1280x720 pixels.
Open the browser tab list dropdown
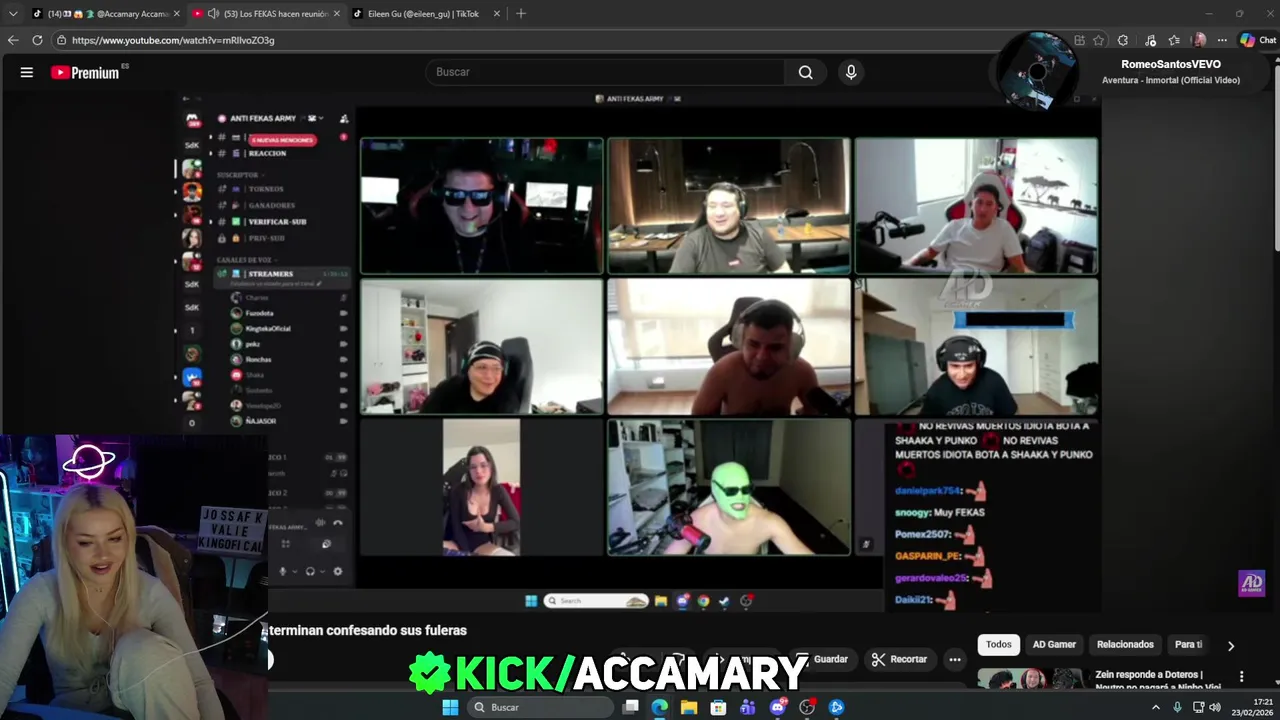[13, 13]
